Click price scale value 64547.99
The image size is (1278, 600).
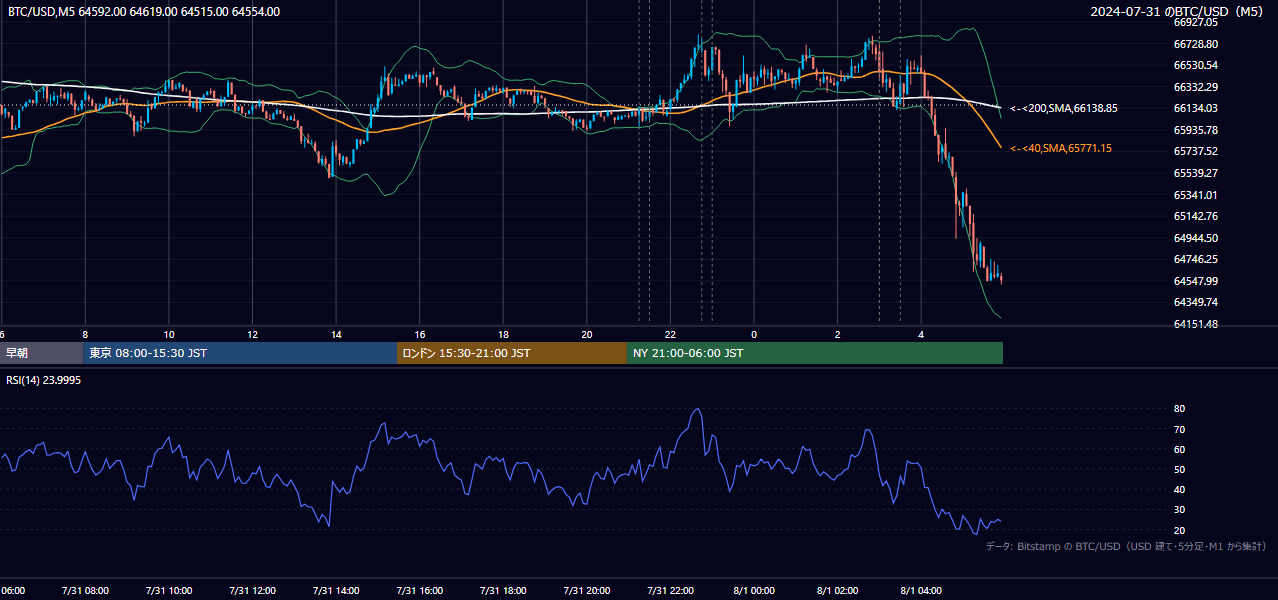click(x=1195, y=281)
